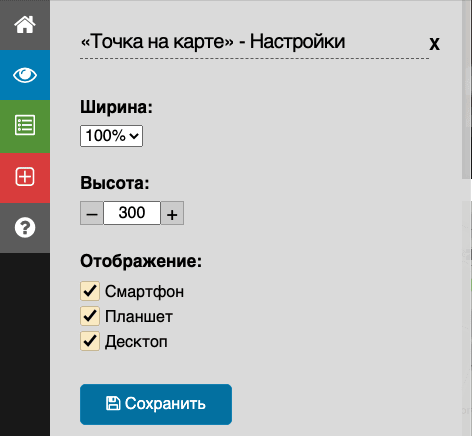The height and width of the screenshot is (436, 472).
Task: Disable the Десктоп checkbox
Action: (x=90, y=341)
